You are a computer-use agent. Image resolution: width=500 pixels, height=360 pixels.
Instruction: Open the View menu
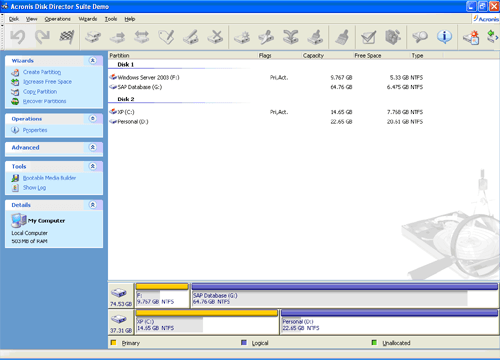pos(32,19)
